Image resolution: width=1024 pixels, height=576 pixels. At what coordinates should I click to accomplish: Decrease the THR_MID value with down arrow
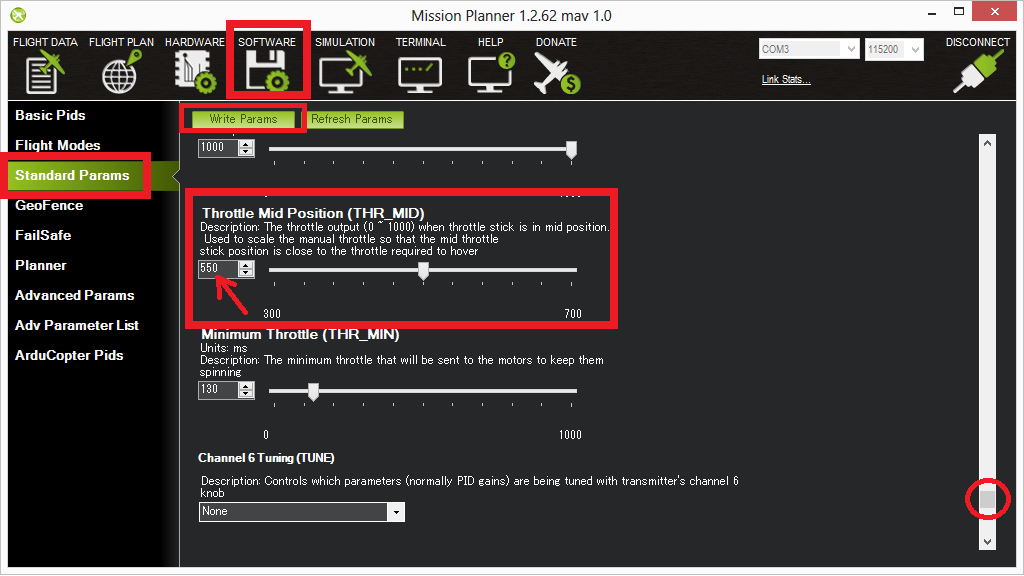pyautogui.click(x=246, y=273)
